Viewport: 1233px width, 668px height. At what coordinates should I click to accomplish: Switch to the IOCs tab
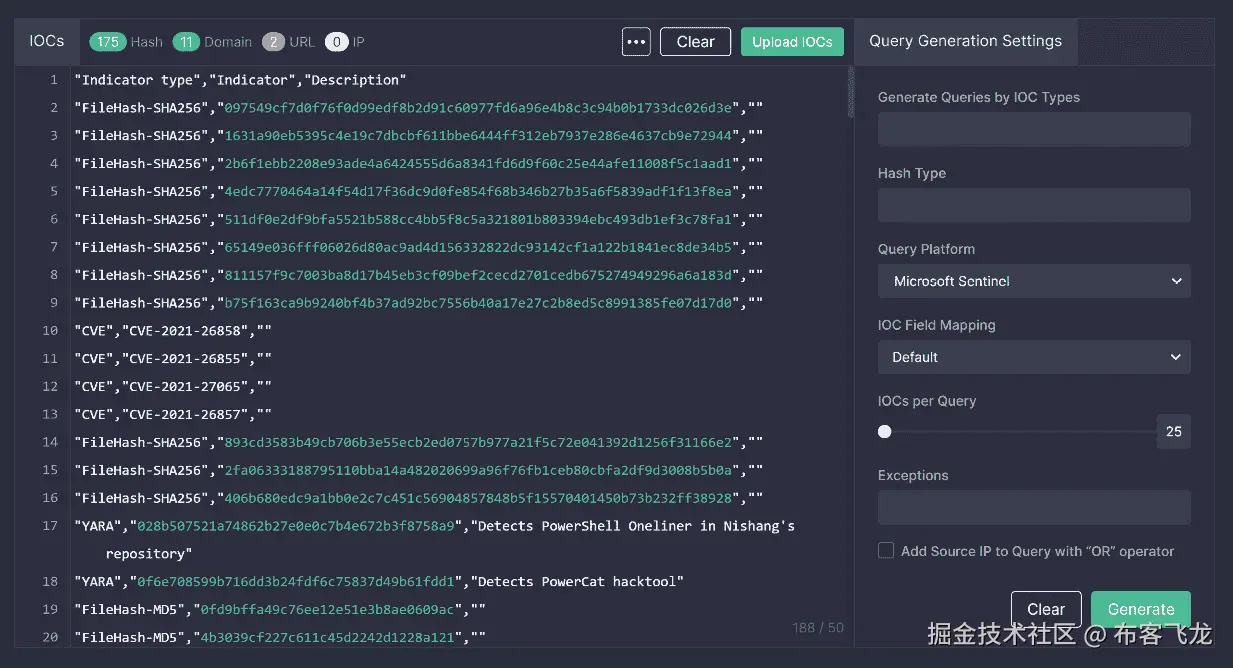pyautogui.click(x=46, y=41)
